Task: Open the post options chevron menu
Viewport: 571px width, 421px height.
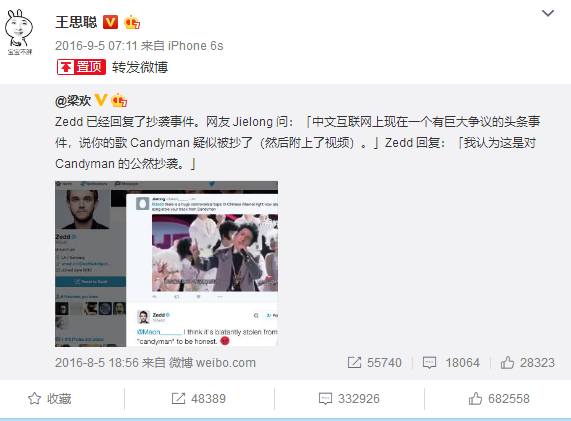Action: pos(548,13)
